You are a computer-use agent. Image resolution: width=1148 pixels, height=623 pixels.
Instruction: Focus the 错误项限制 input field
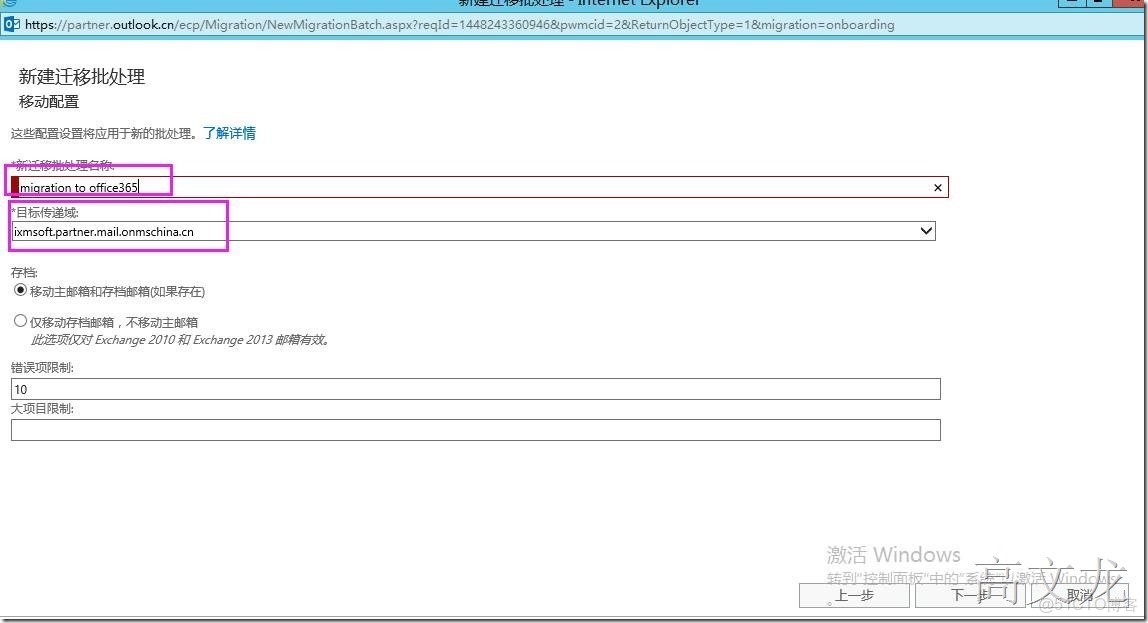(x=400, y=389)
